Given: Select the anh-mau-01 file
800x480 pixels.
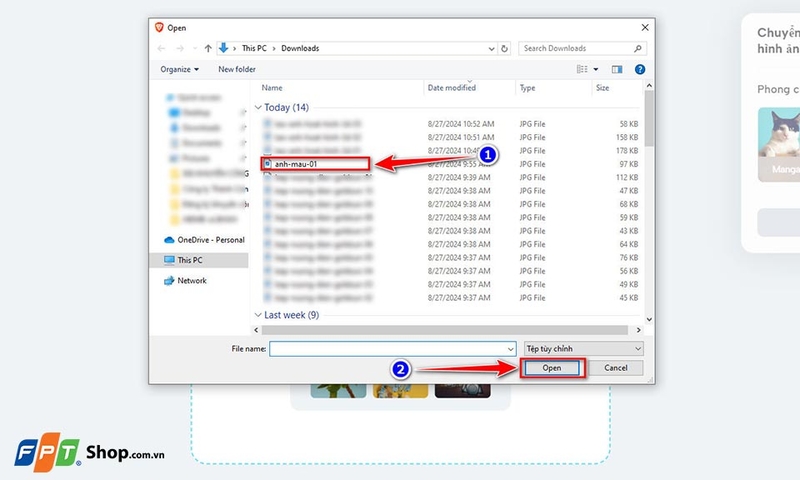Looking at the screenshot, I should coord(296,164).
